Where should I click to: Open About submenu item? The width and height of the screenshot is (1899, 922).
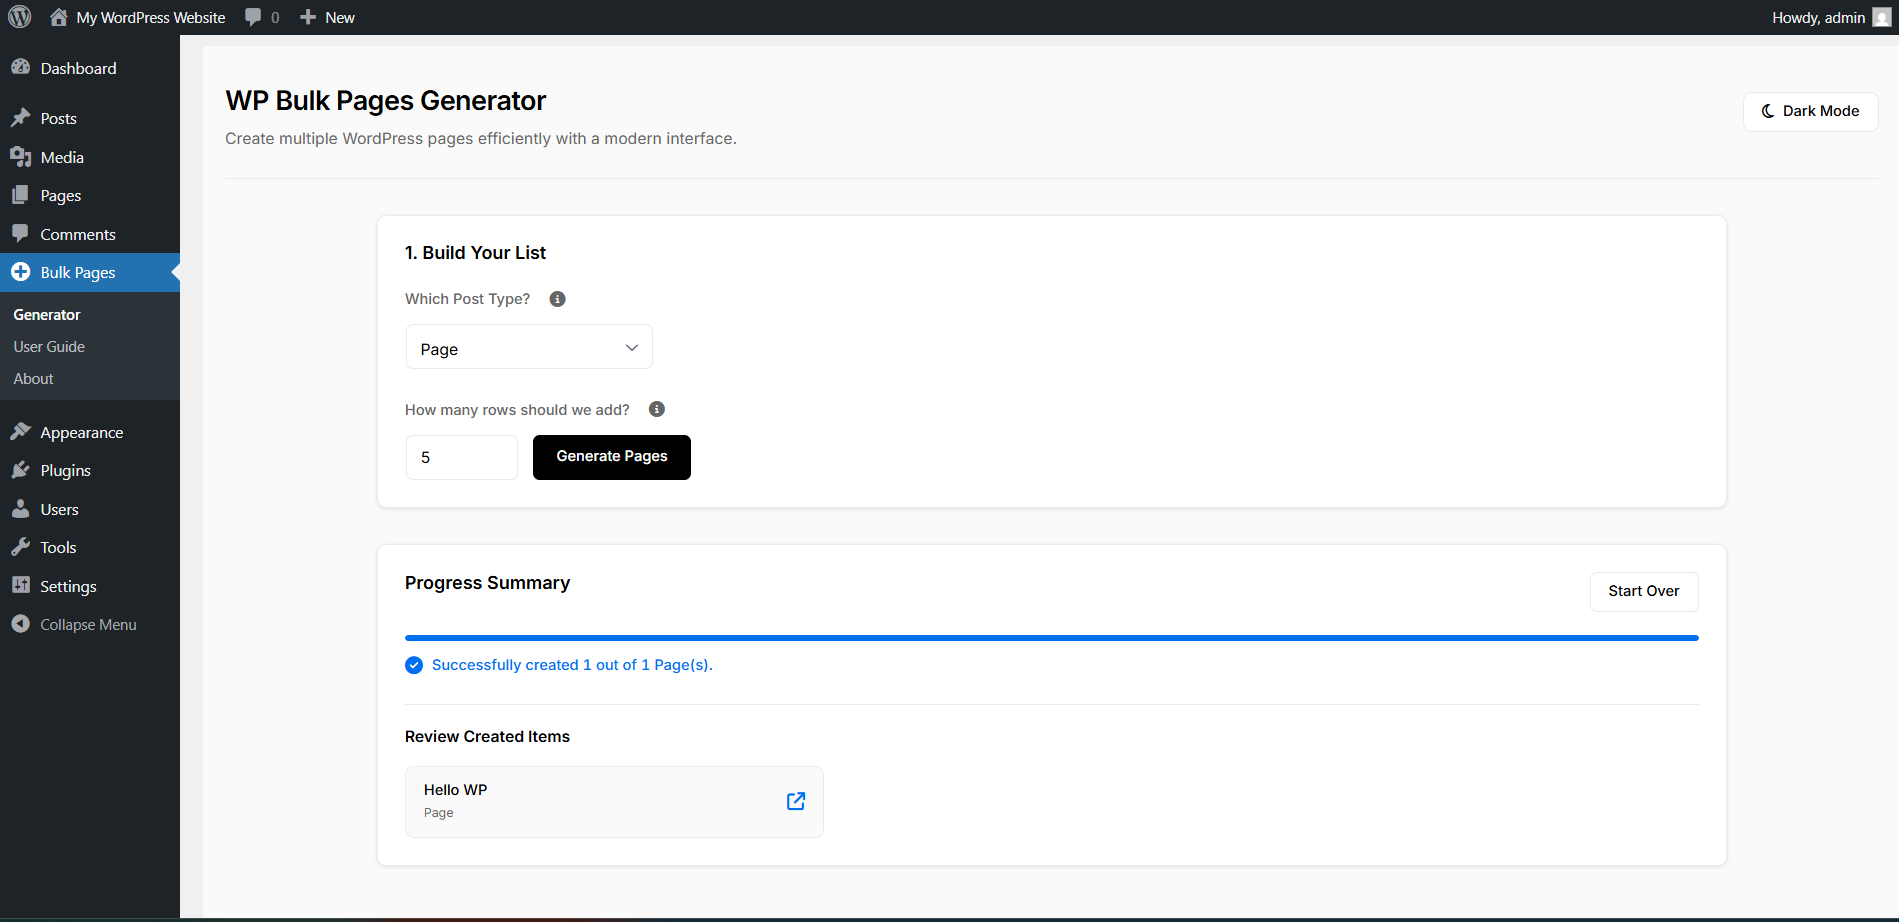click(33, 379)
